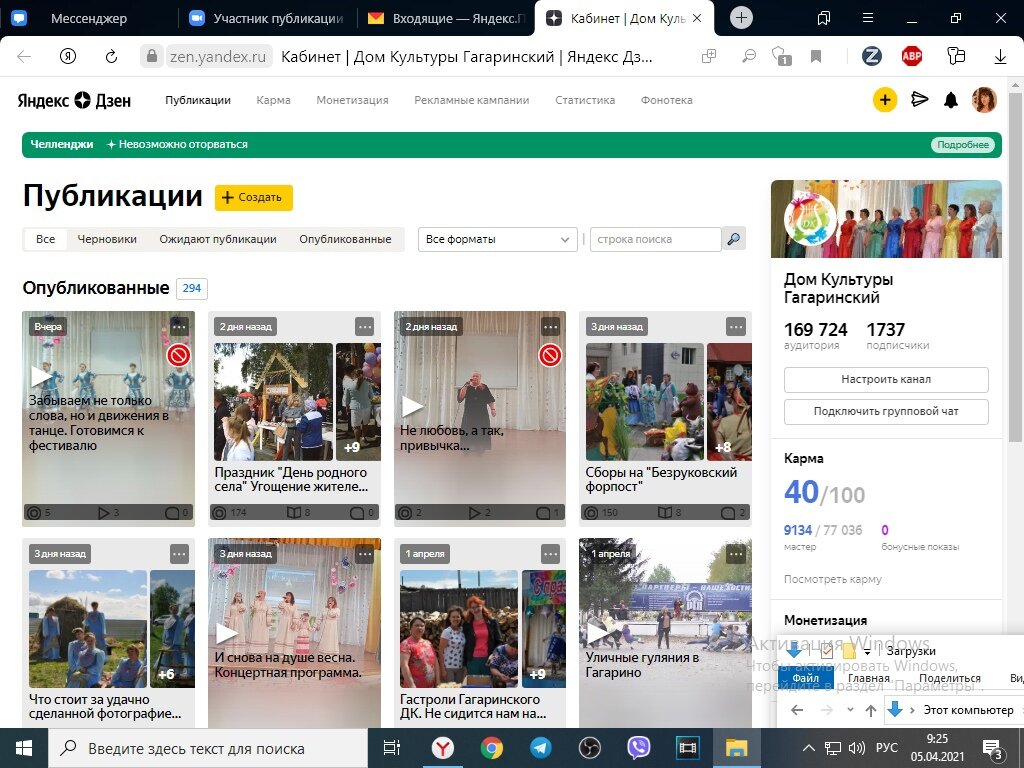The height and width of the screenshot is (768, 1024).
Task: Click the Z extension icon in toolbar
Action: coord(871,57)
